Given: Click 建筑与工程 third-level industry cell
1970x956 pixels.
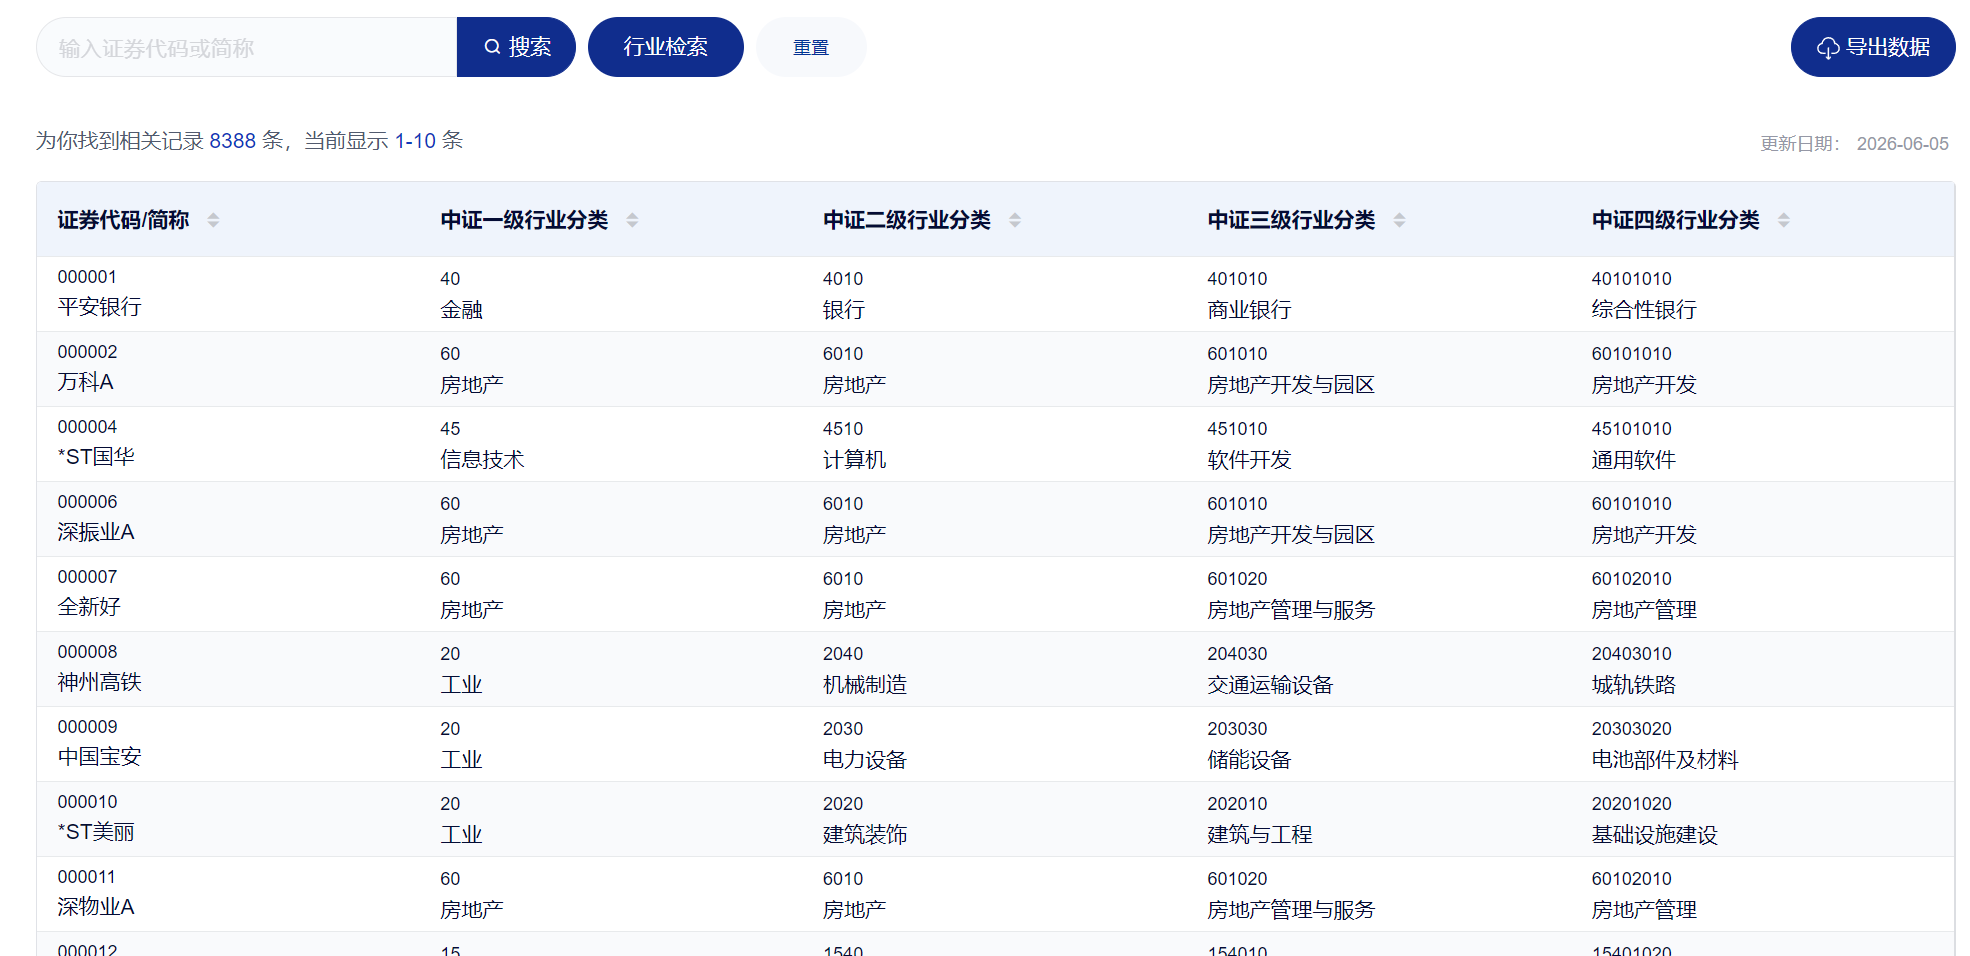Looking at the screenshot, I should point(1259,835).
